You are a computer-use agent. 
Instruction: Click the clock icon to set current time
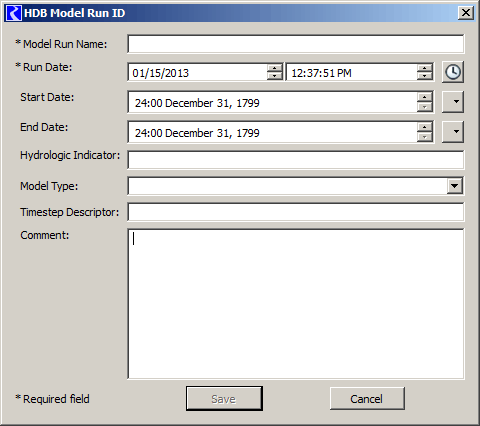point(453,72)
